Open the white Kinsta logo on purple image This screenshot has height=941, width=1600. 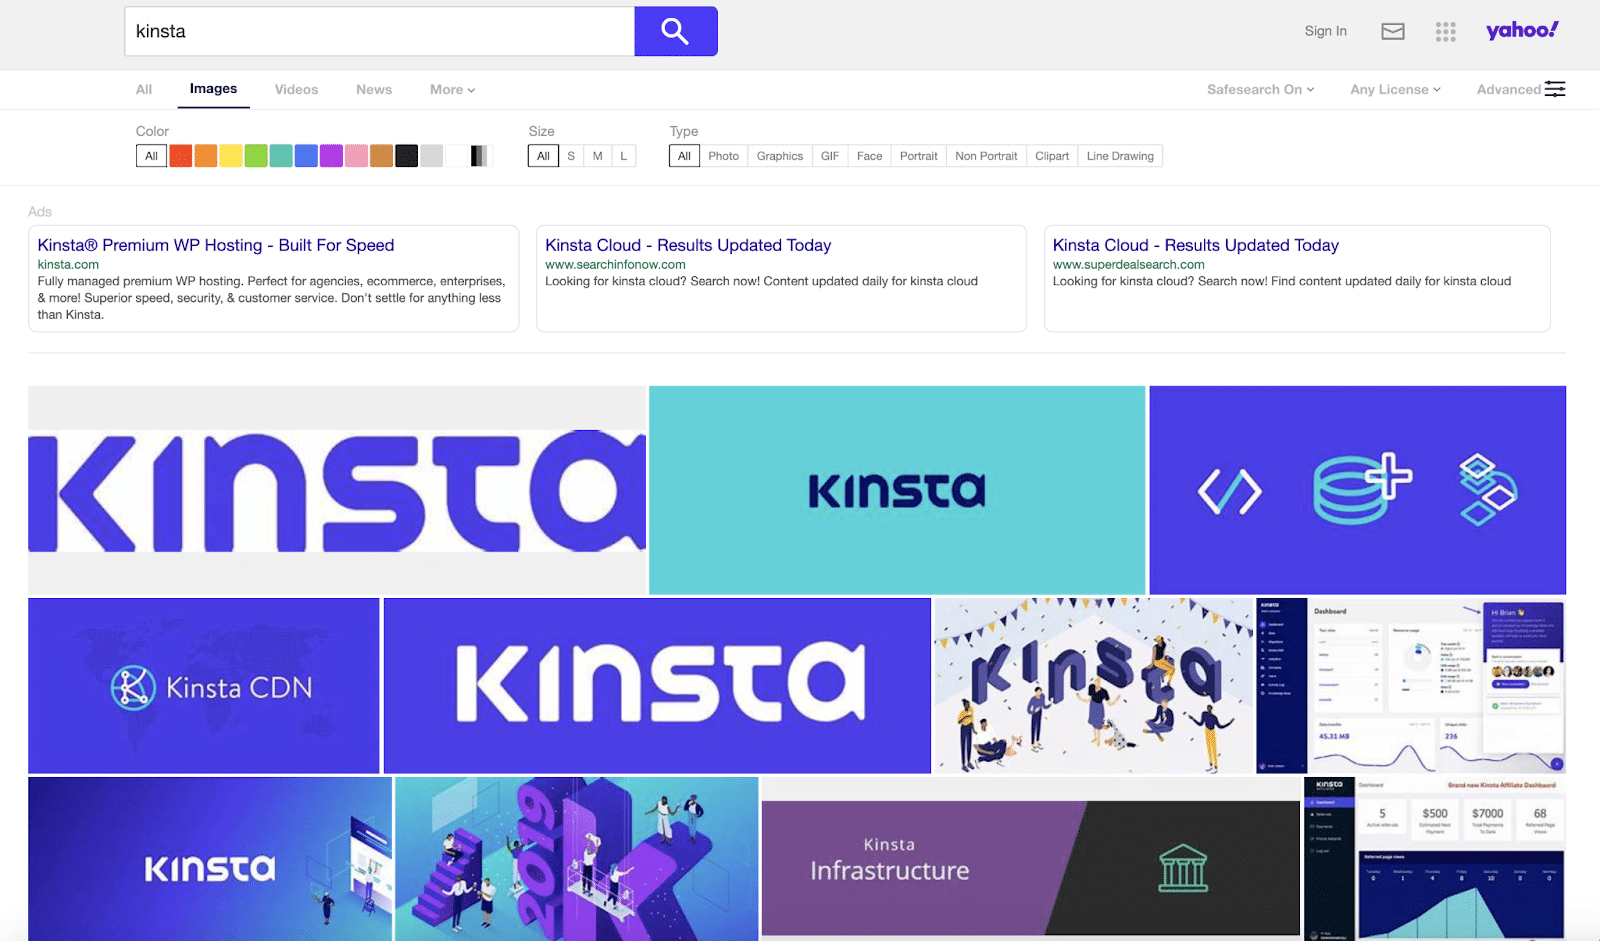[657, 686]
